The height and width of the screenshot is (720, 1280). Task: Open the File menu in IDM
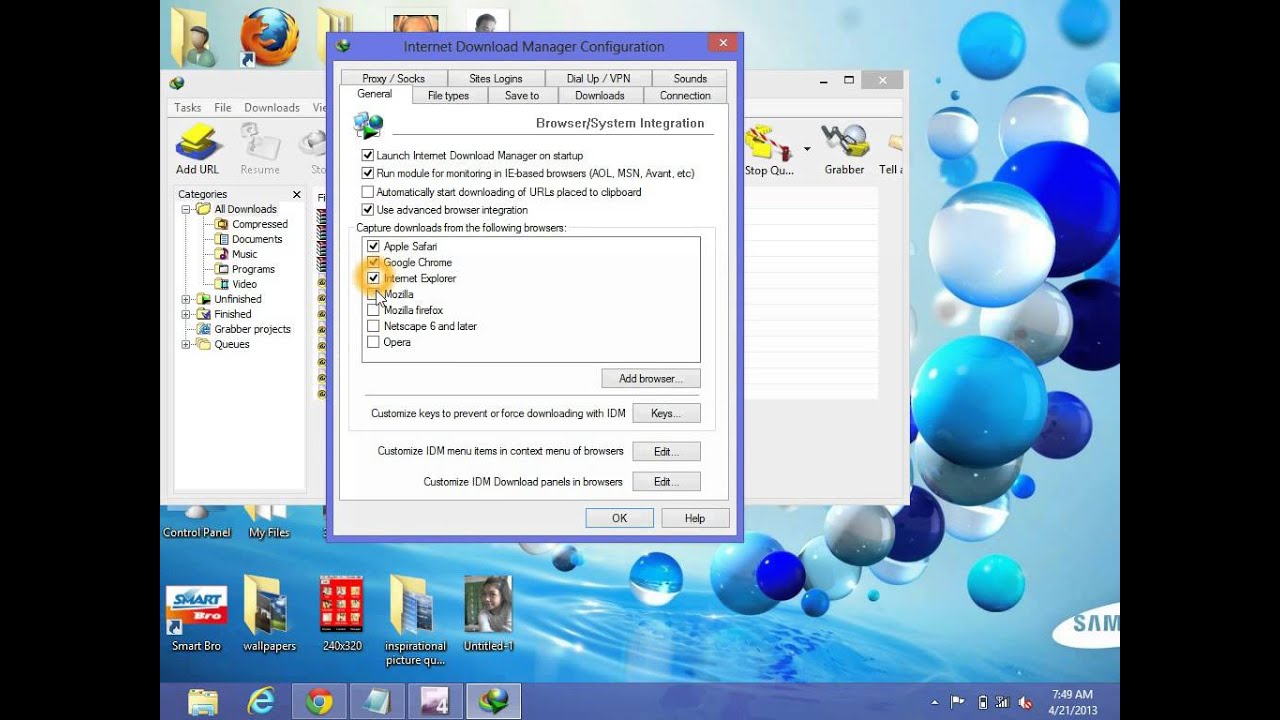point(223,108)
